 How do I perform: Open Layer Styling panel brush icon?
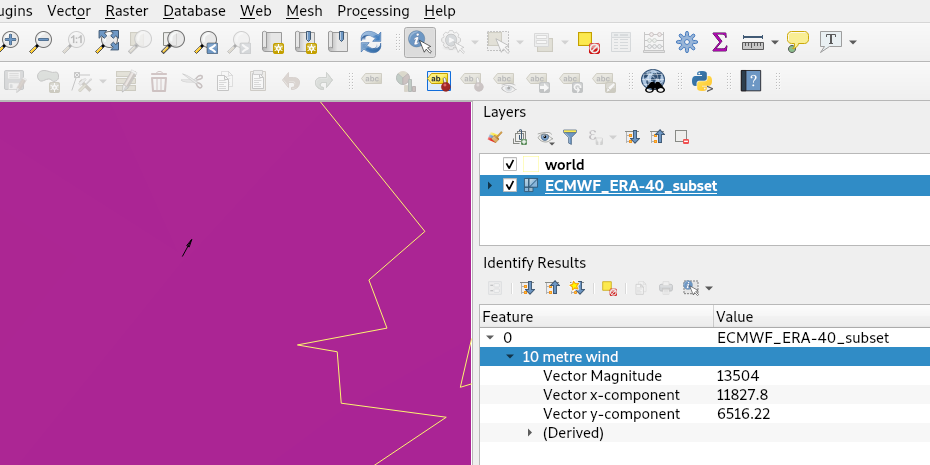(495, 138)
